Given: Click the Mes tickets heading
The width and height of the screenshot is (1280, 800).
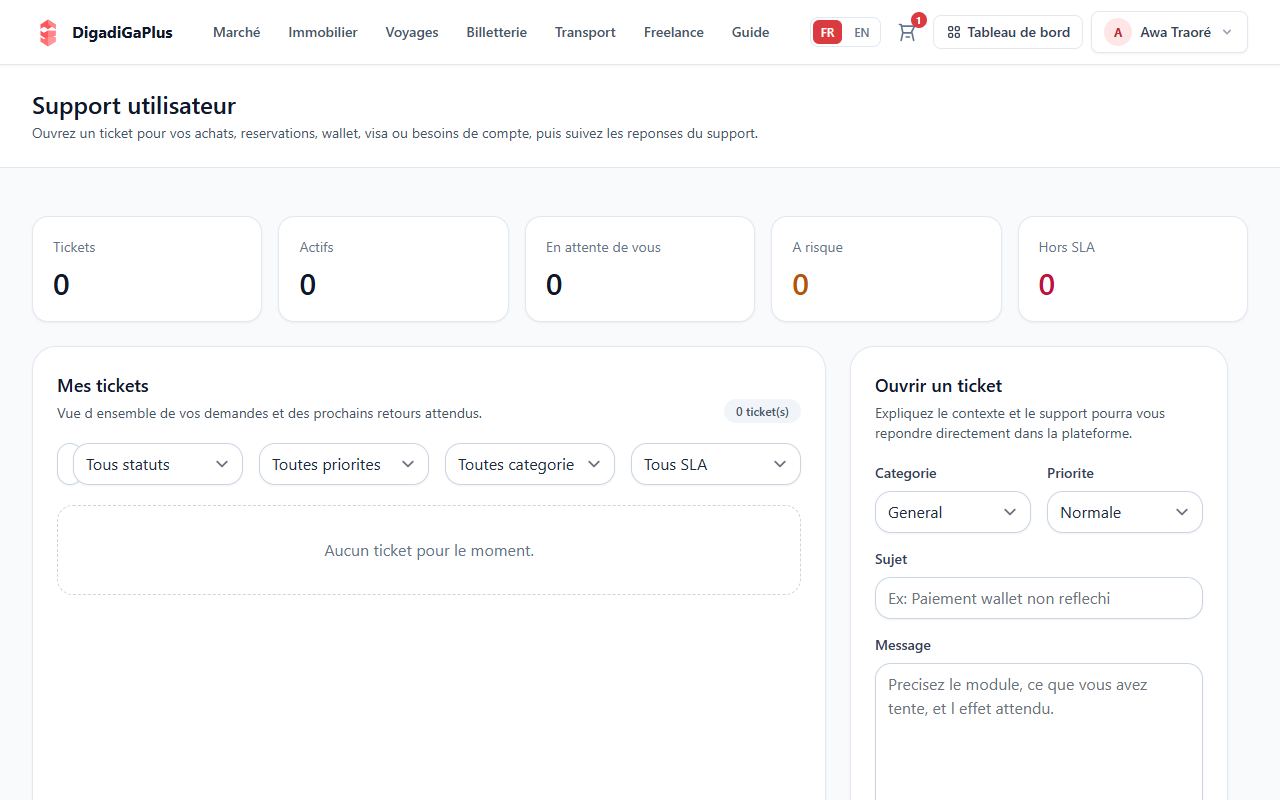Looking at the screenshot, I should (103, 385).
